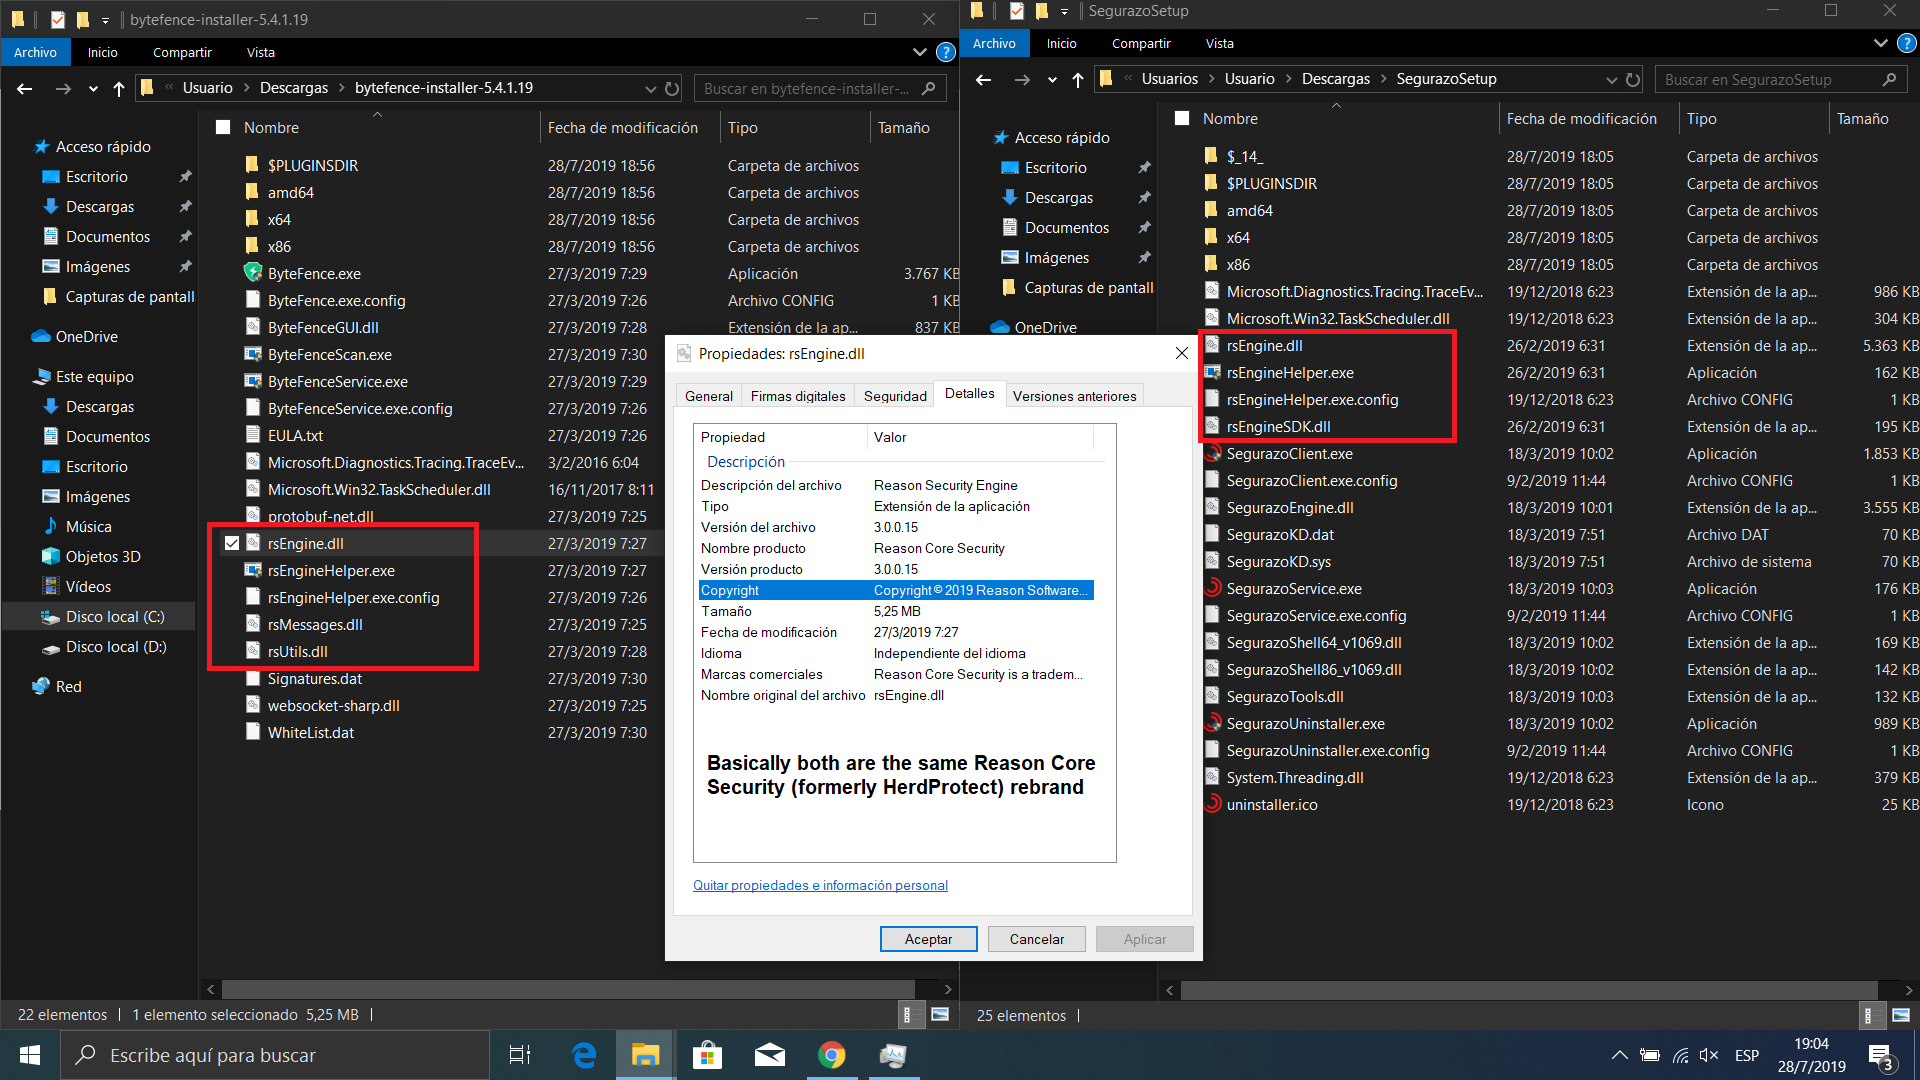Toggle the select-all checkbox in the bytefence Nombre header

tap(224, 128)
